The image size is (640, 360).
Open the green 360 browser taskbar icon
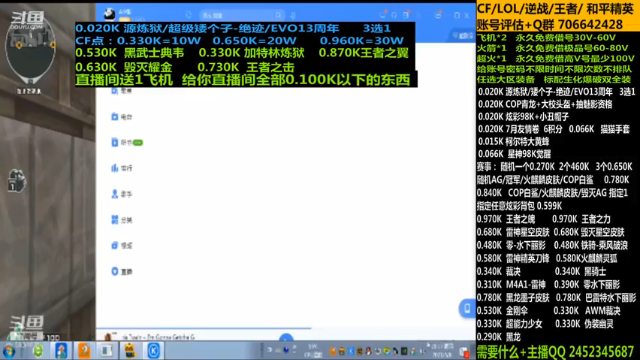tap(38, 351)
